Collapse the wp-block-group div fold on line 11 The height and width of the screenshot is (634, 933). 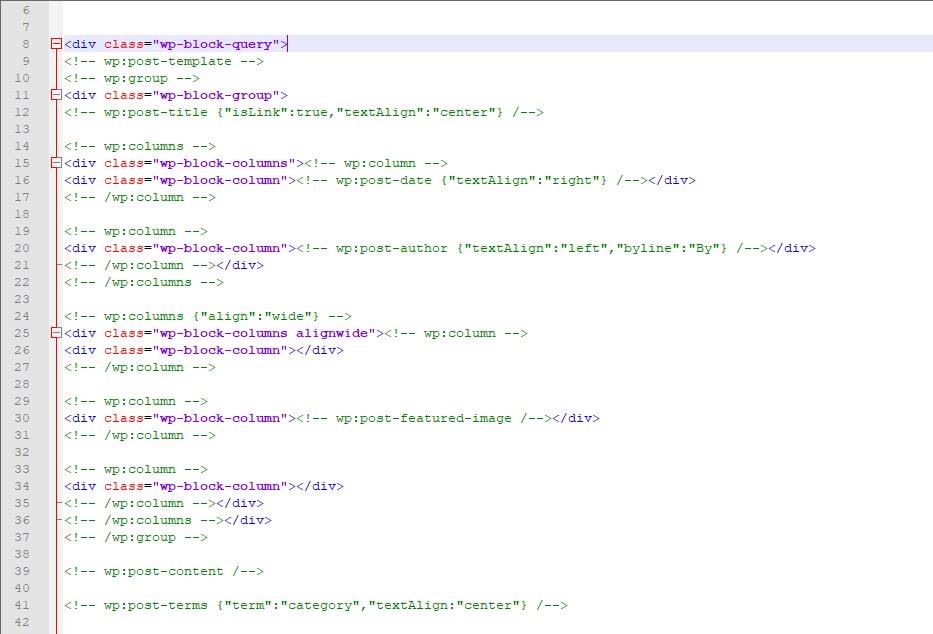tap(57, 95)
